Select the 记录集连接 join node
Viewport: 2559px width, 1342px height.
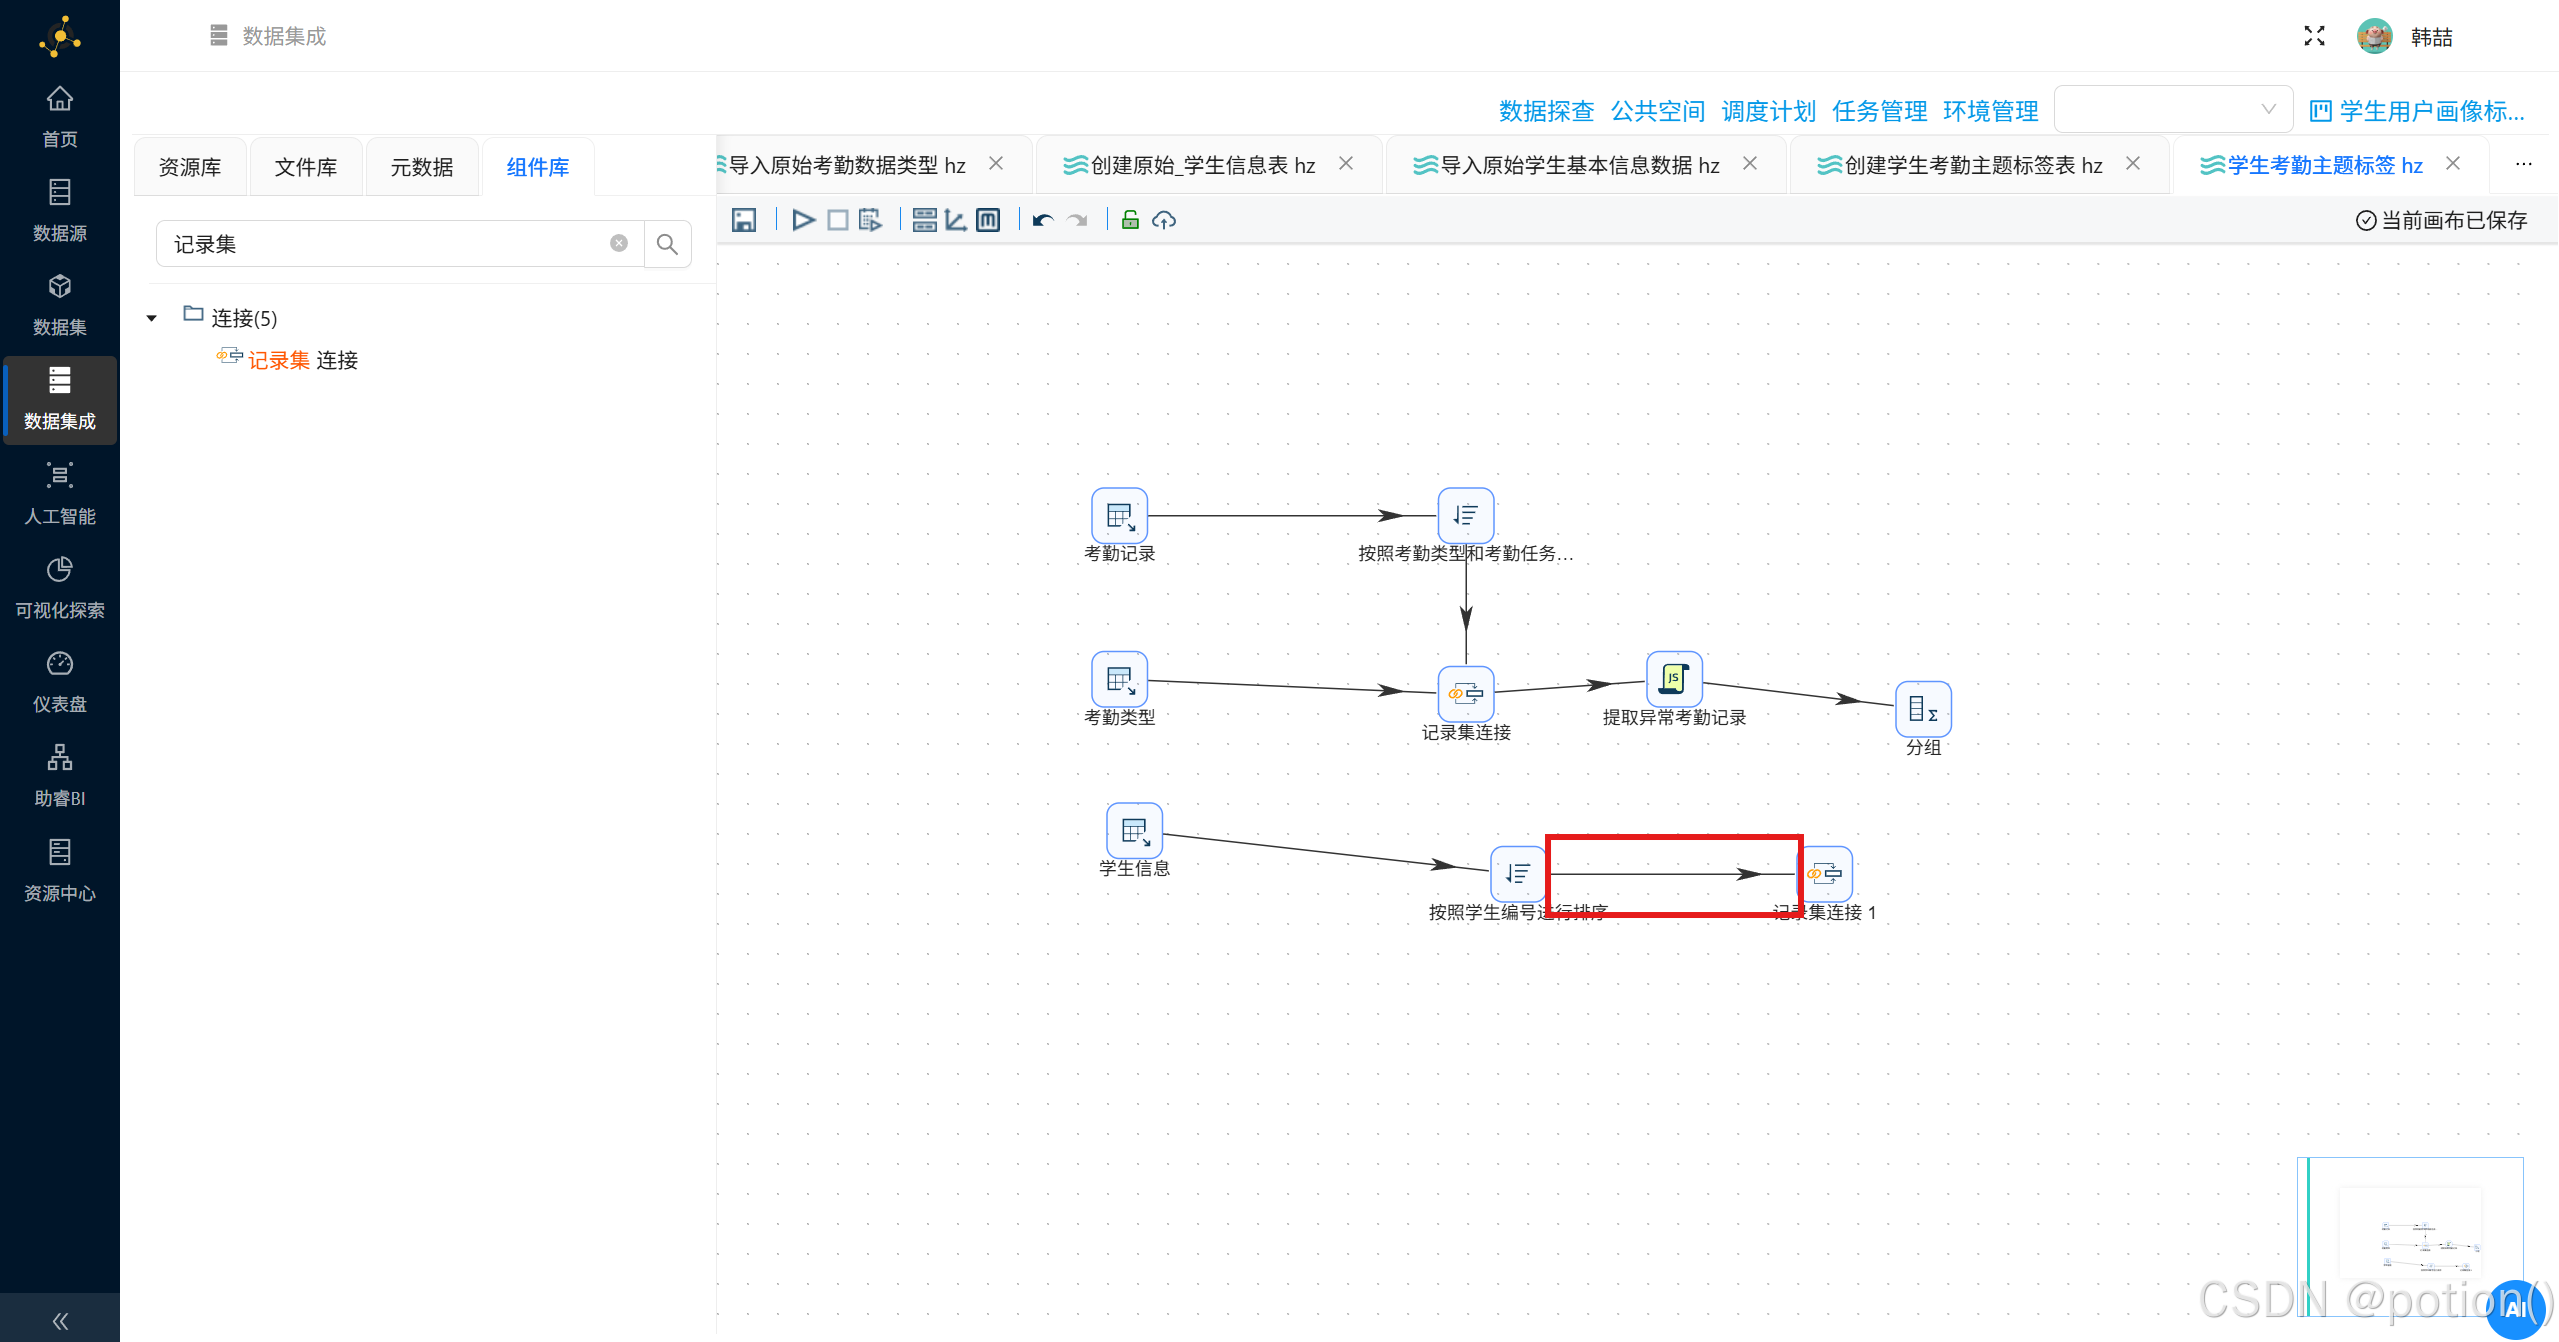pyautogui.click(x=1466, y=694)
